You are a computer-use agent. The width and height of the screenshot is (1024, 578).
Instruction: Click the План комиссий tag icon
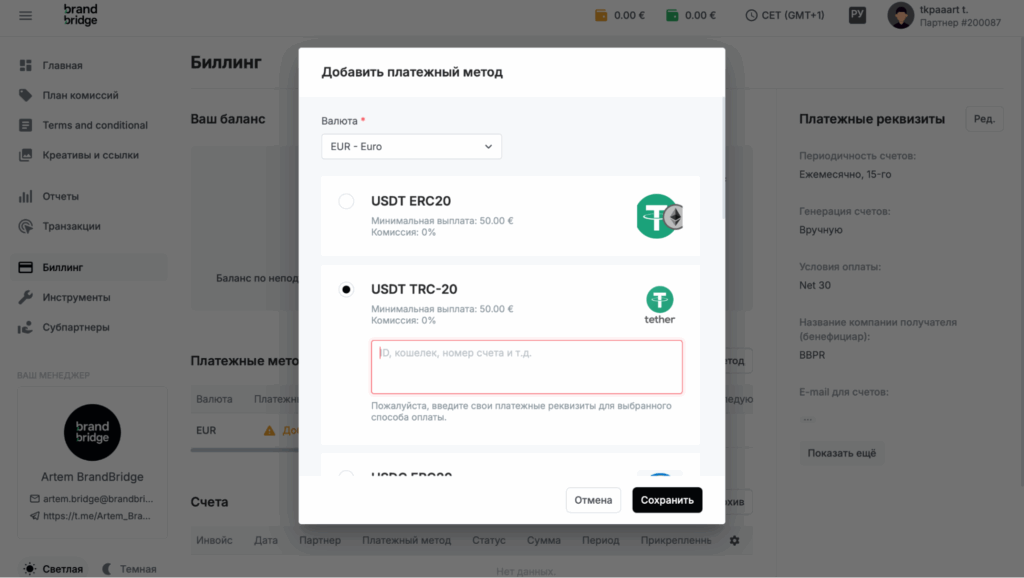(x=25, y=95)
